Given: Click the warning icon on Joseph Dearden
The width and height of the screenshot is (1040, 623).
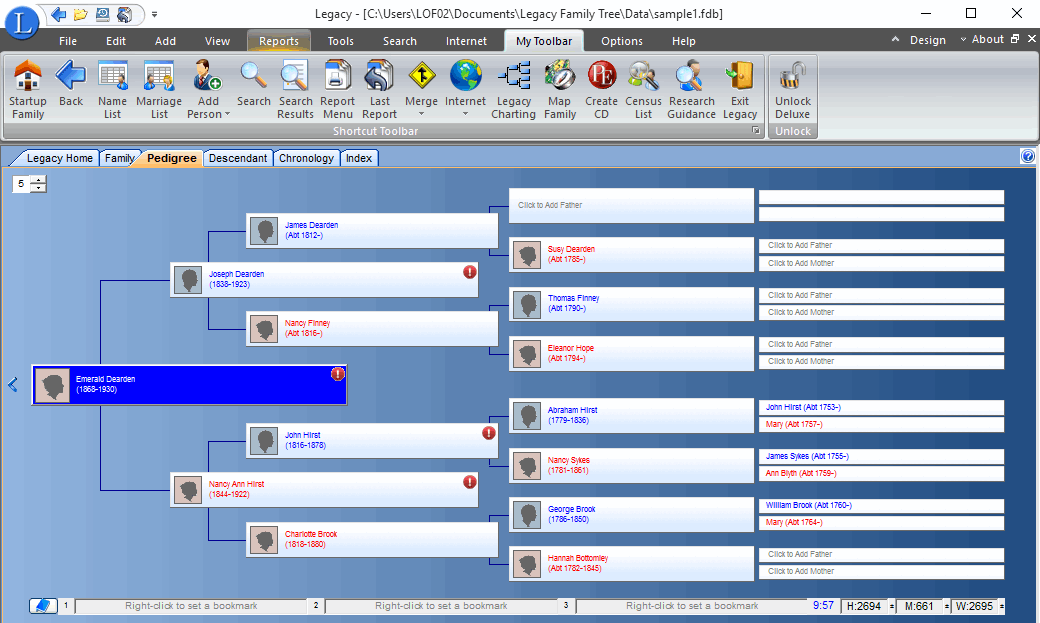Looking at the screenshot, I should 470,272.
